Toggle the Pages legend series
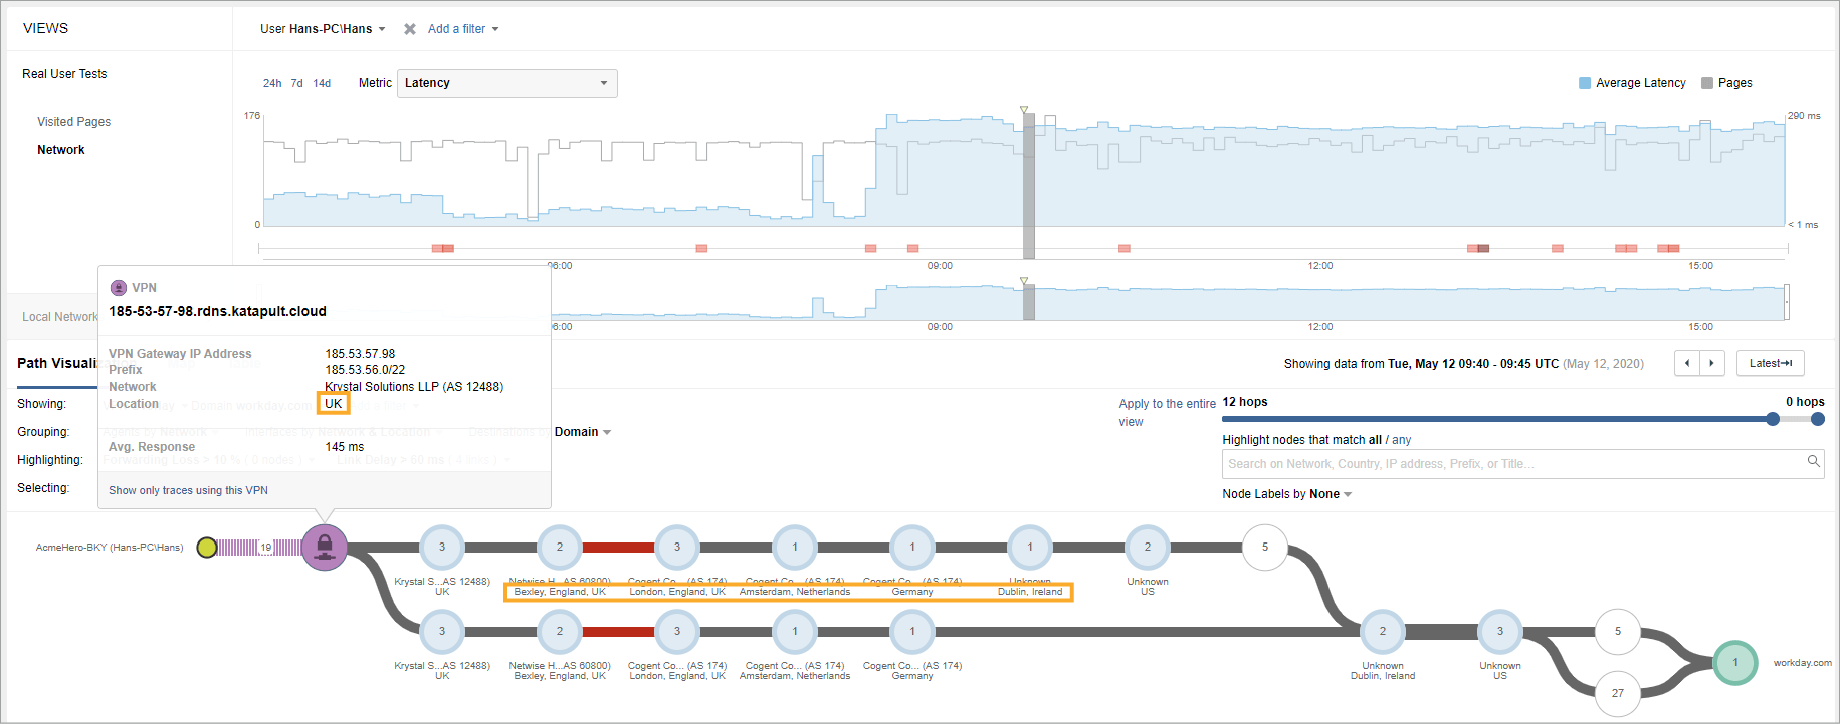This screenshot has height=724, width=1840. pyautogui.click(x=1727, y=83)
